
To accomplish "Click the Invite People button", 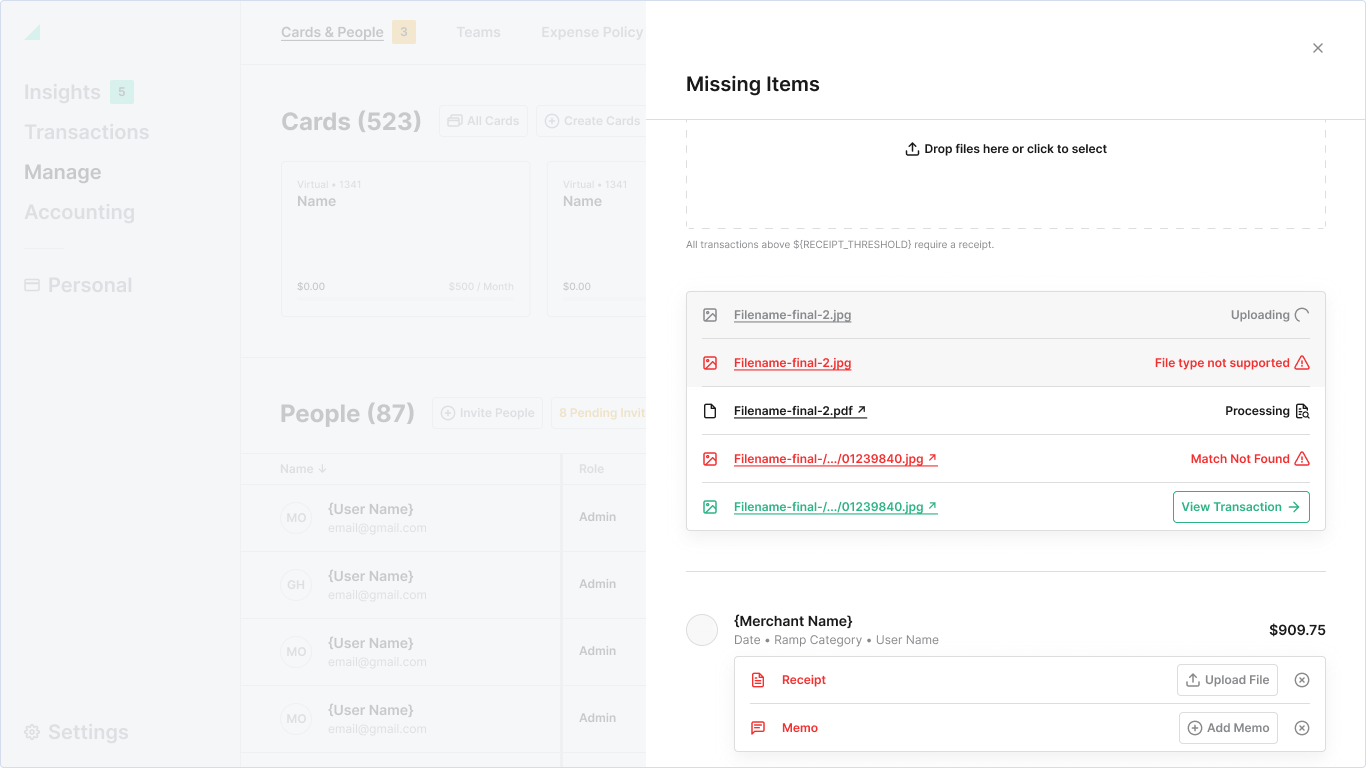I will (488, 413).
